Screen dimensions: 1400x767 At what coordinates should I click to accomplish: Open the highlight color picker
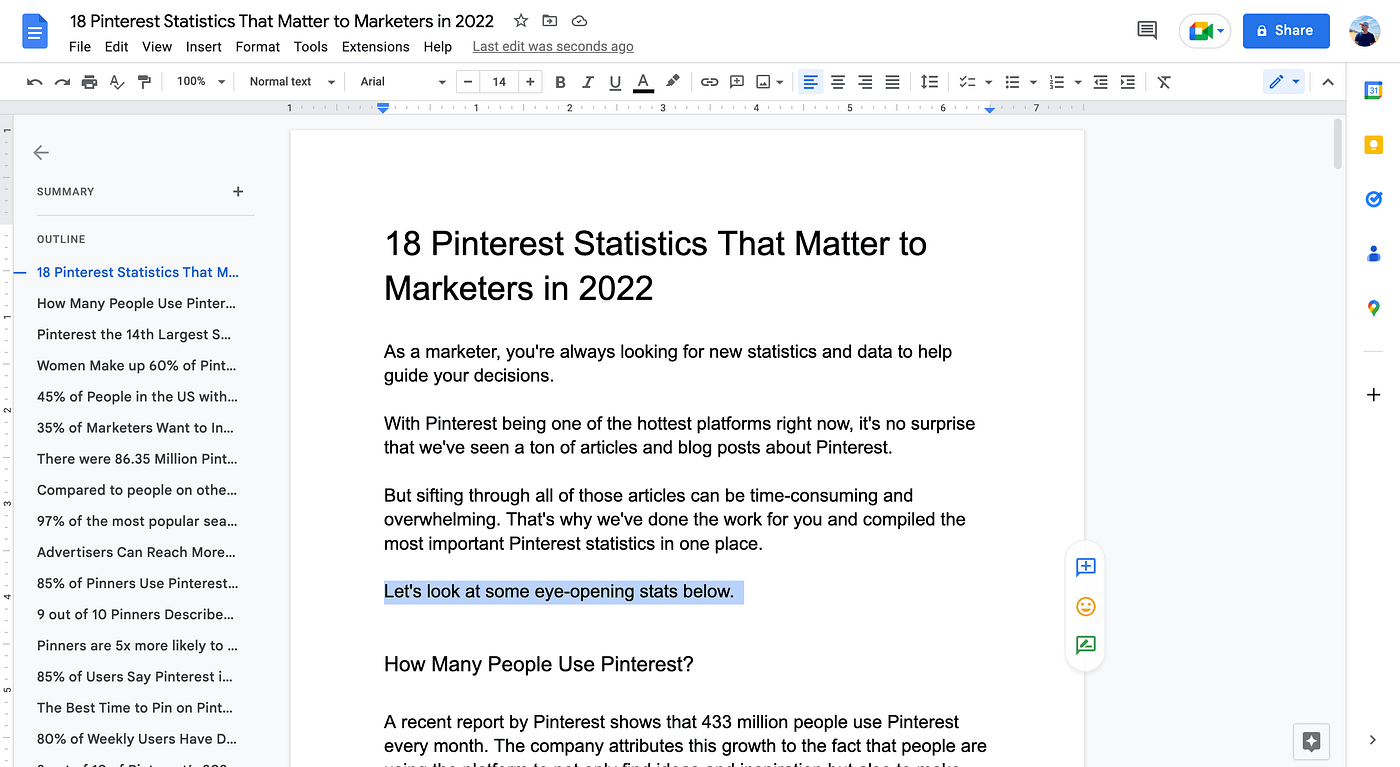(672, 82)
